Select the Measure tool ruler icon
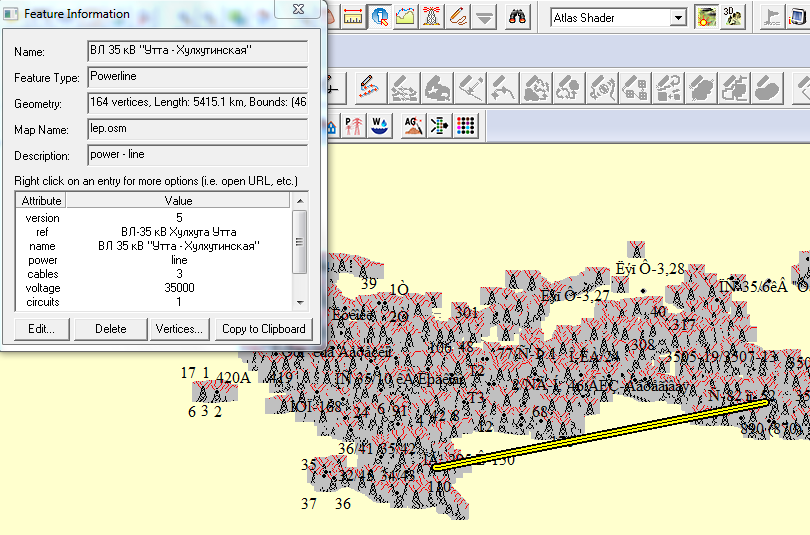810x535 pixels. 353,16
